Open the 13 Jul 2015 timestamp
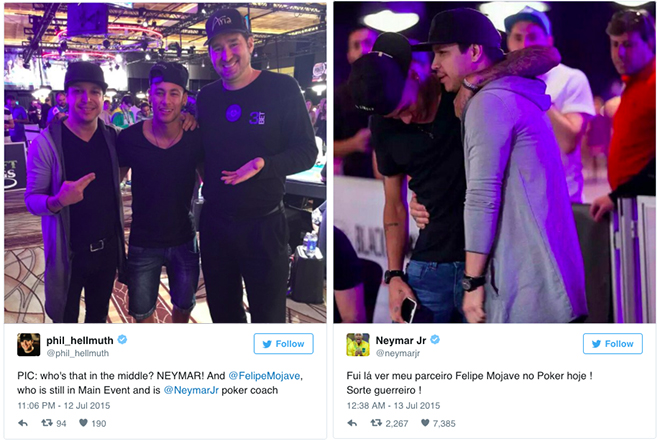 [x=393, y=406]
